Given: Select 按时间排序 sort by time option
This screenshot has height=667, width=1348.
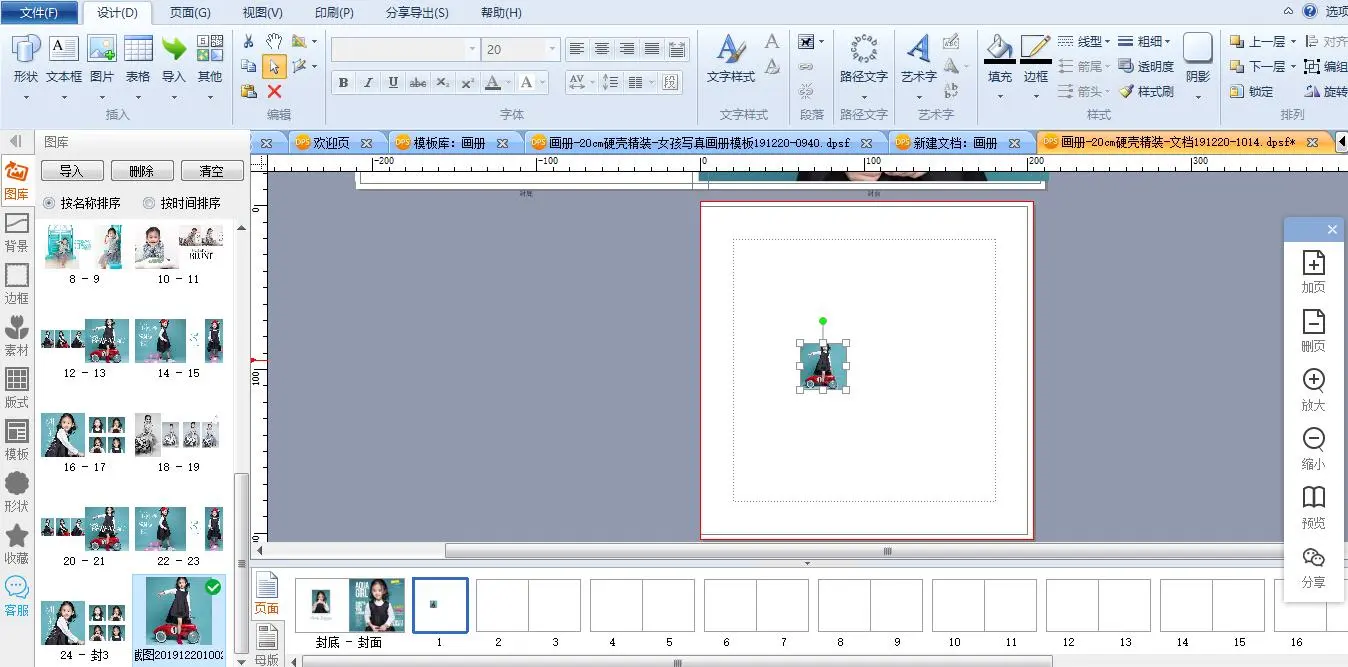Looking at the screenshot, I should (149, 203).
